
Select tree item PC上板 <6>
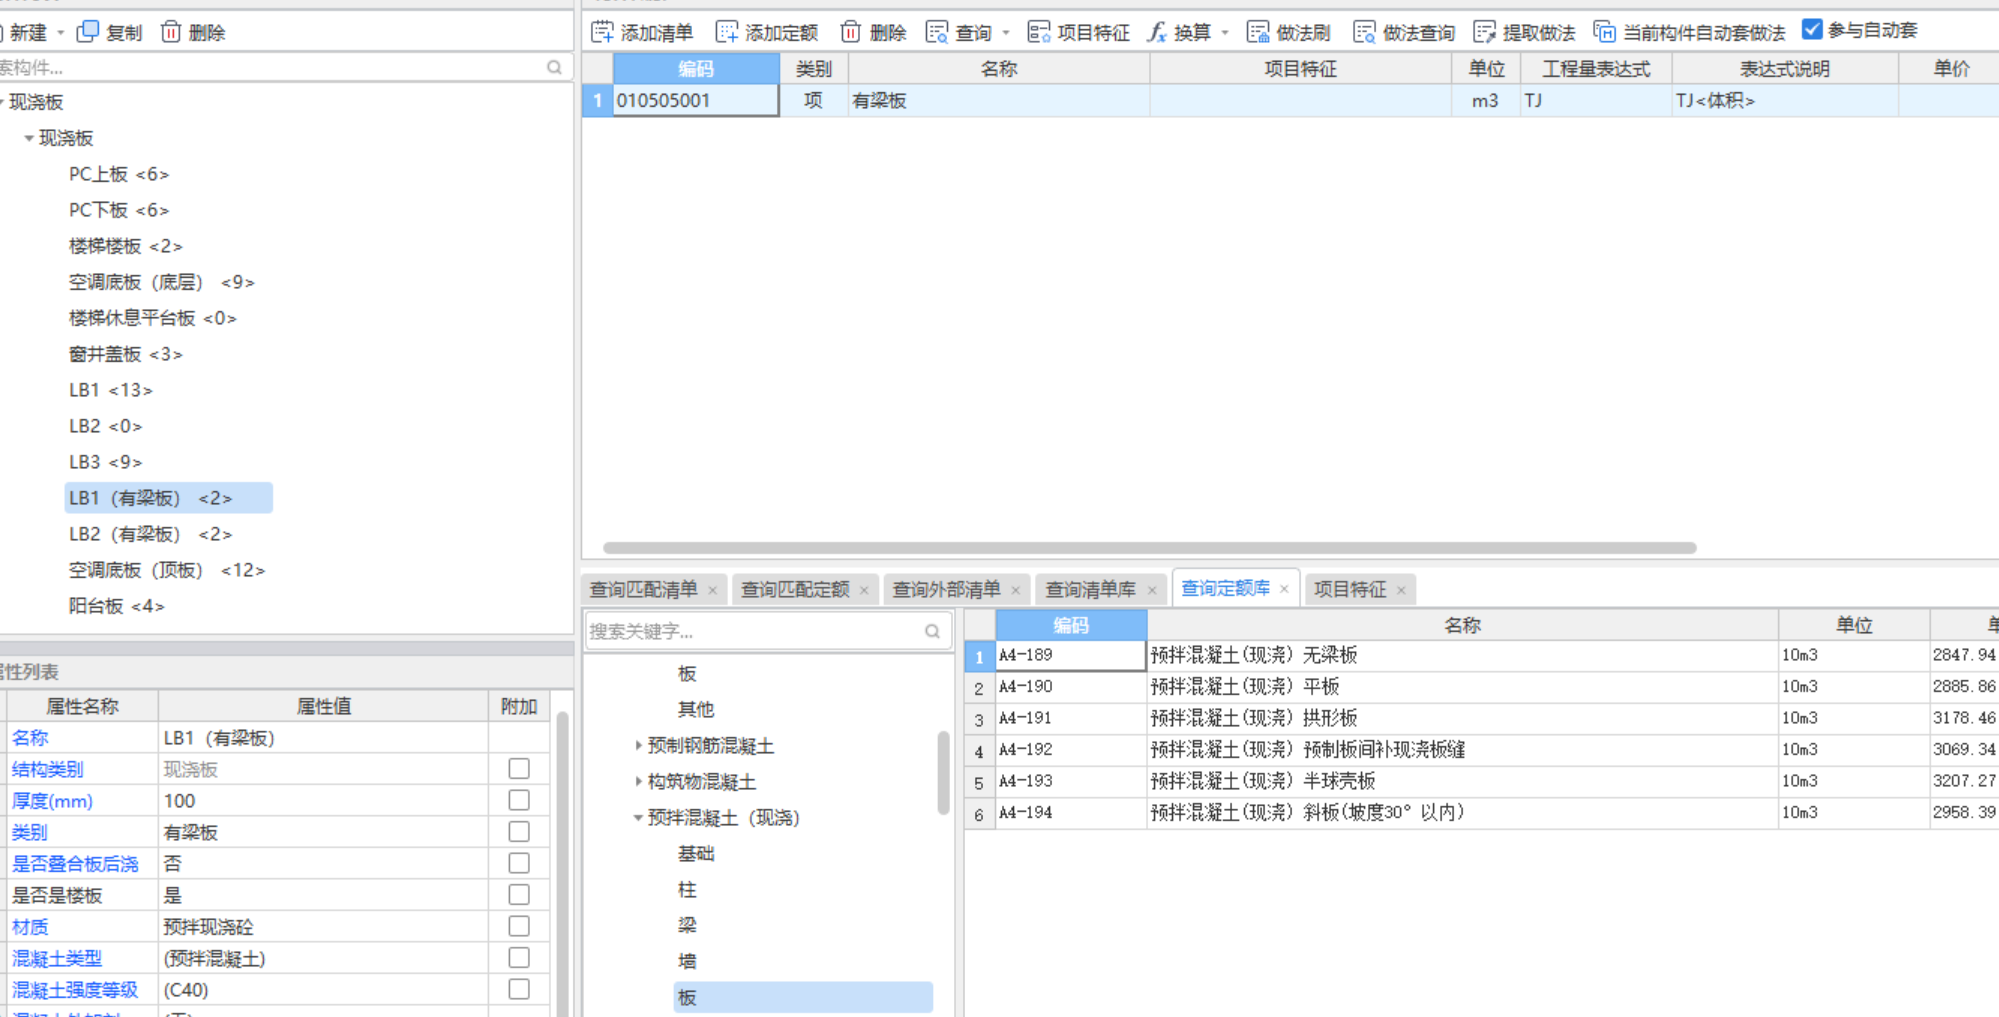[x=119, y=174]
